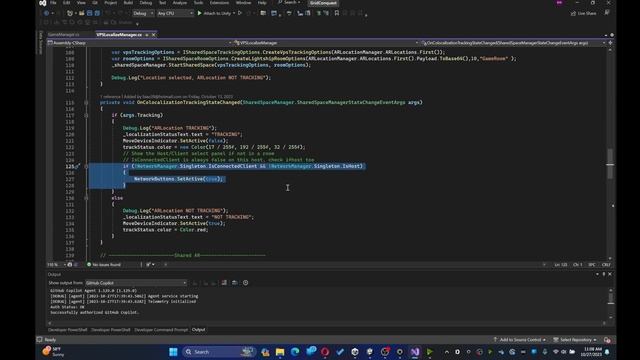Show hidden system tray icons chevron

tap(447, 352)
